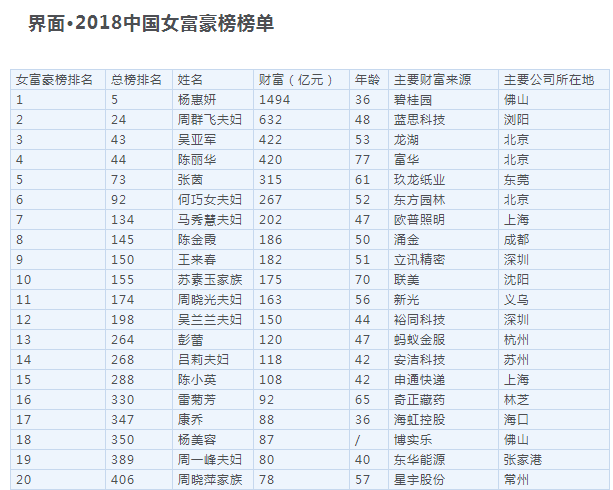The width and height of the screenshot is (613, 490).
Task: Select the company cell 海虹控股
Action: point(419,419)
